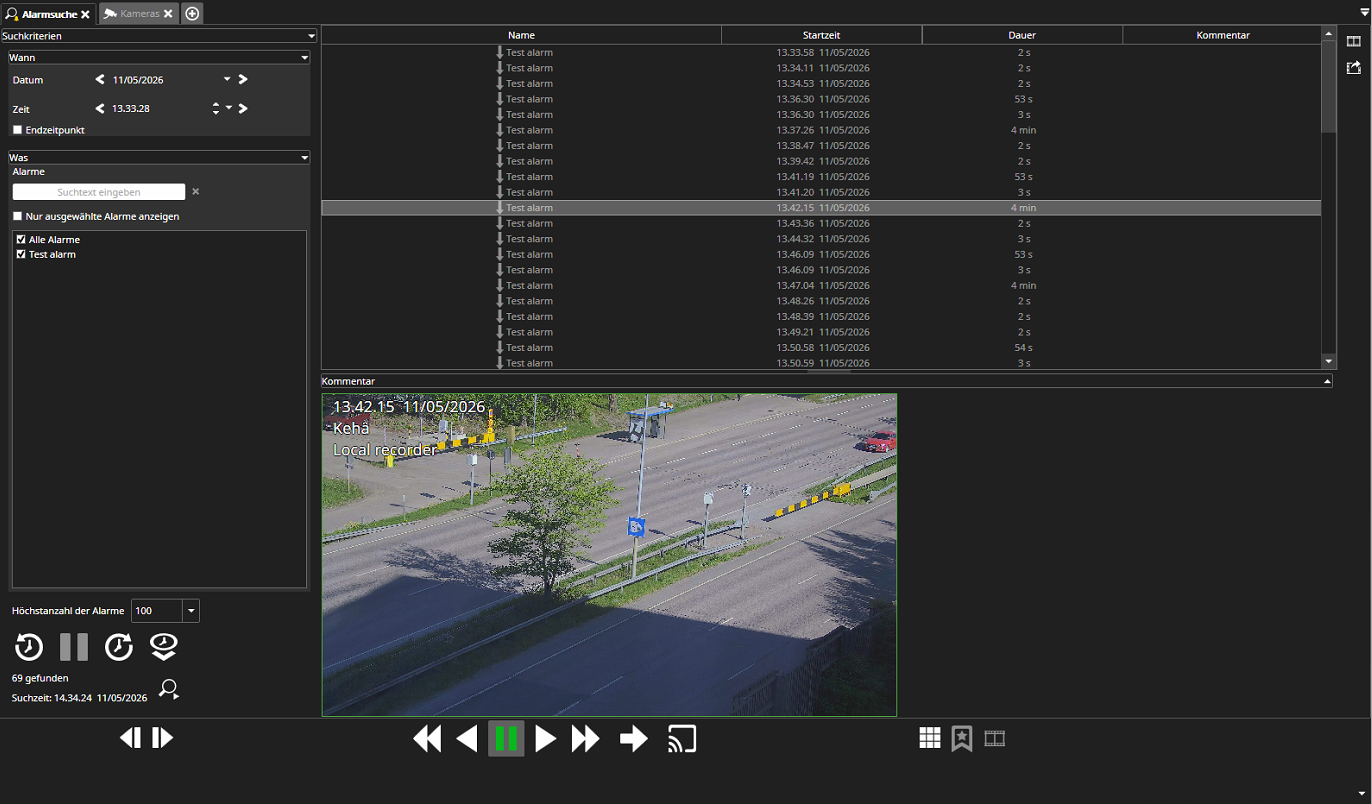Viewport: 1372px width, 804px height.
Task: Click the Datum value 11/05/2026
Action: point(138,80)
